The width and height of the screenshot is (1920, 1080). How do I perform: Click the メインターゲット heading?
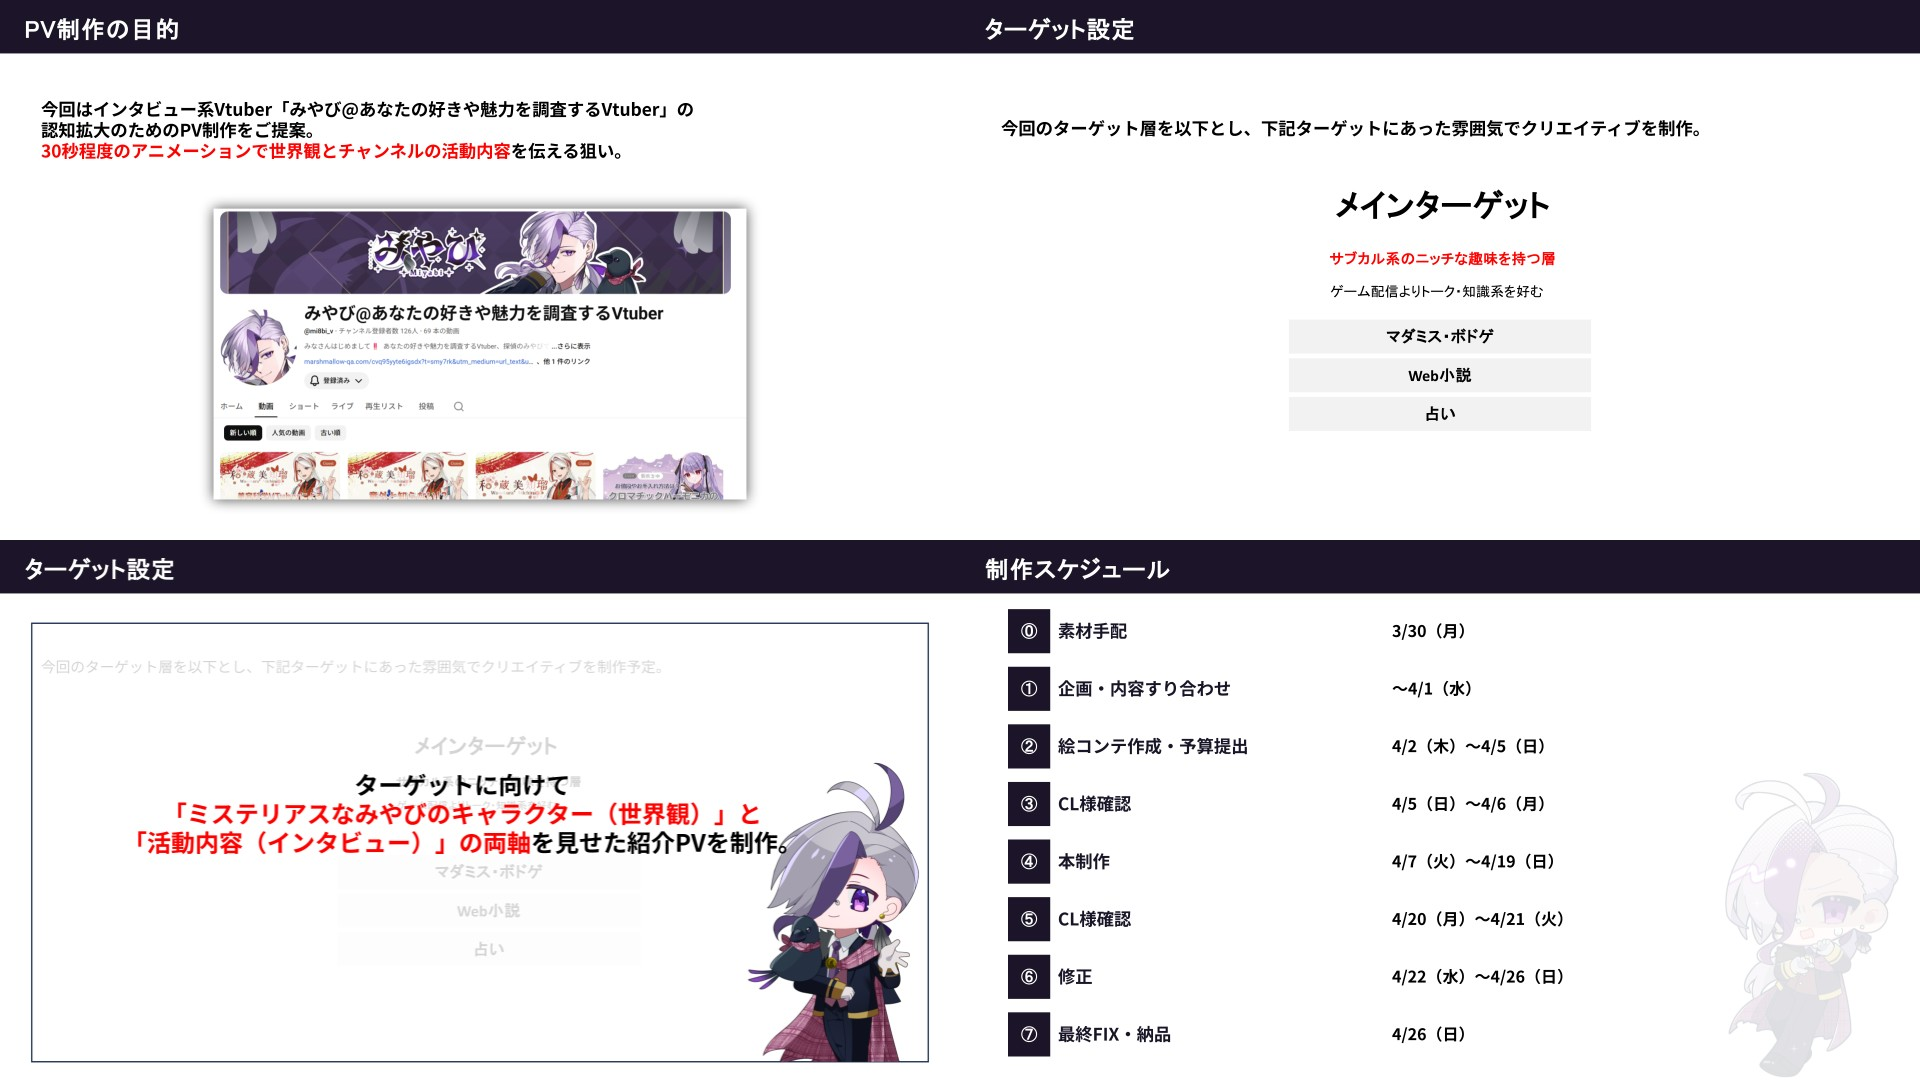coord(1441,205)
